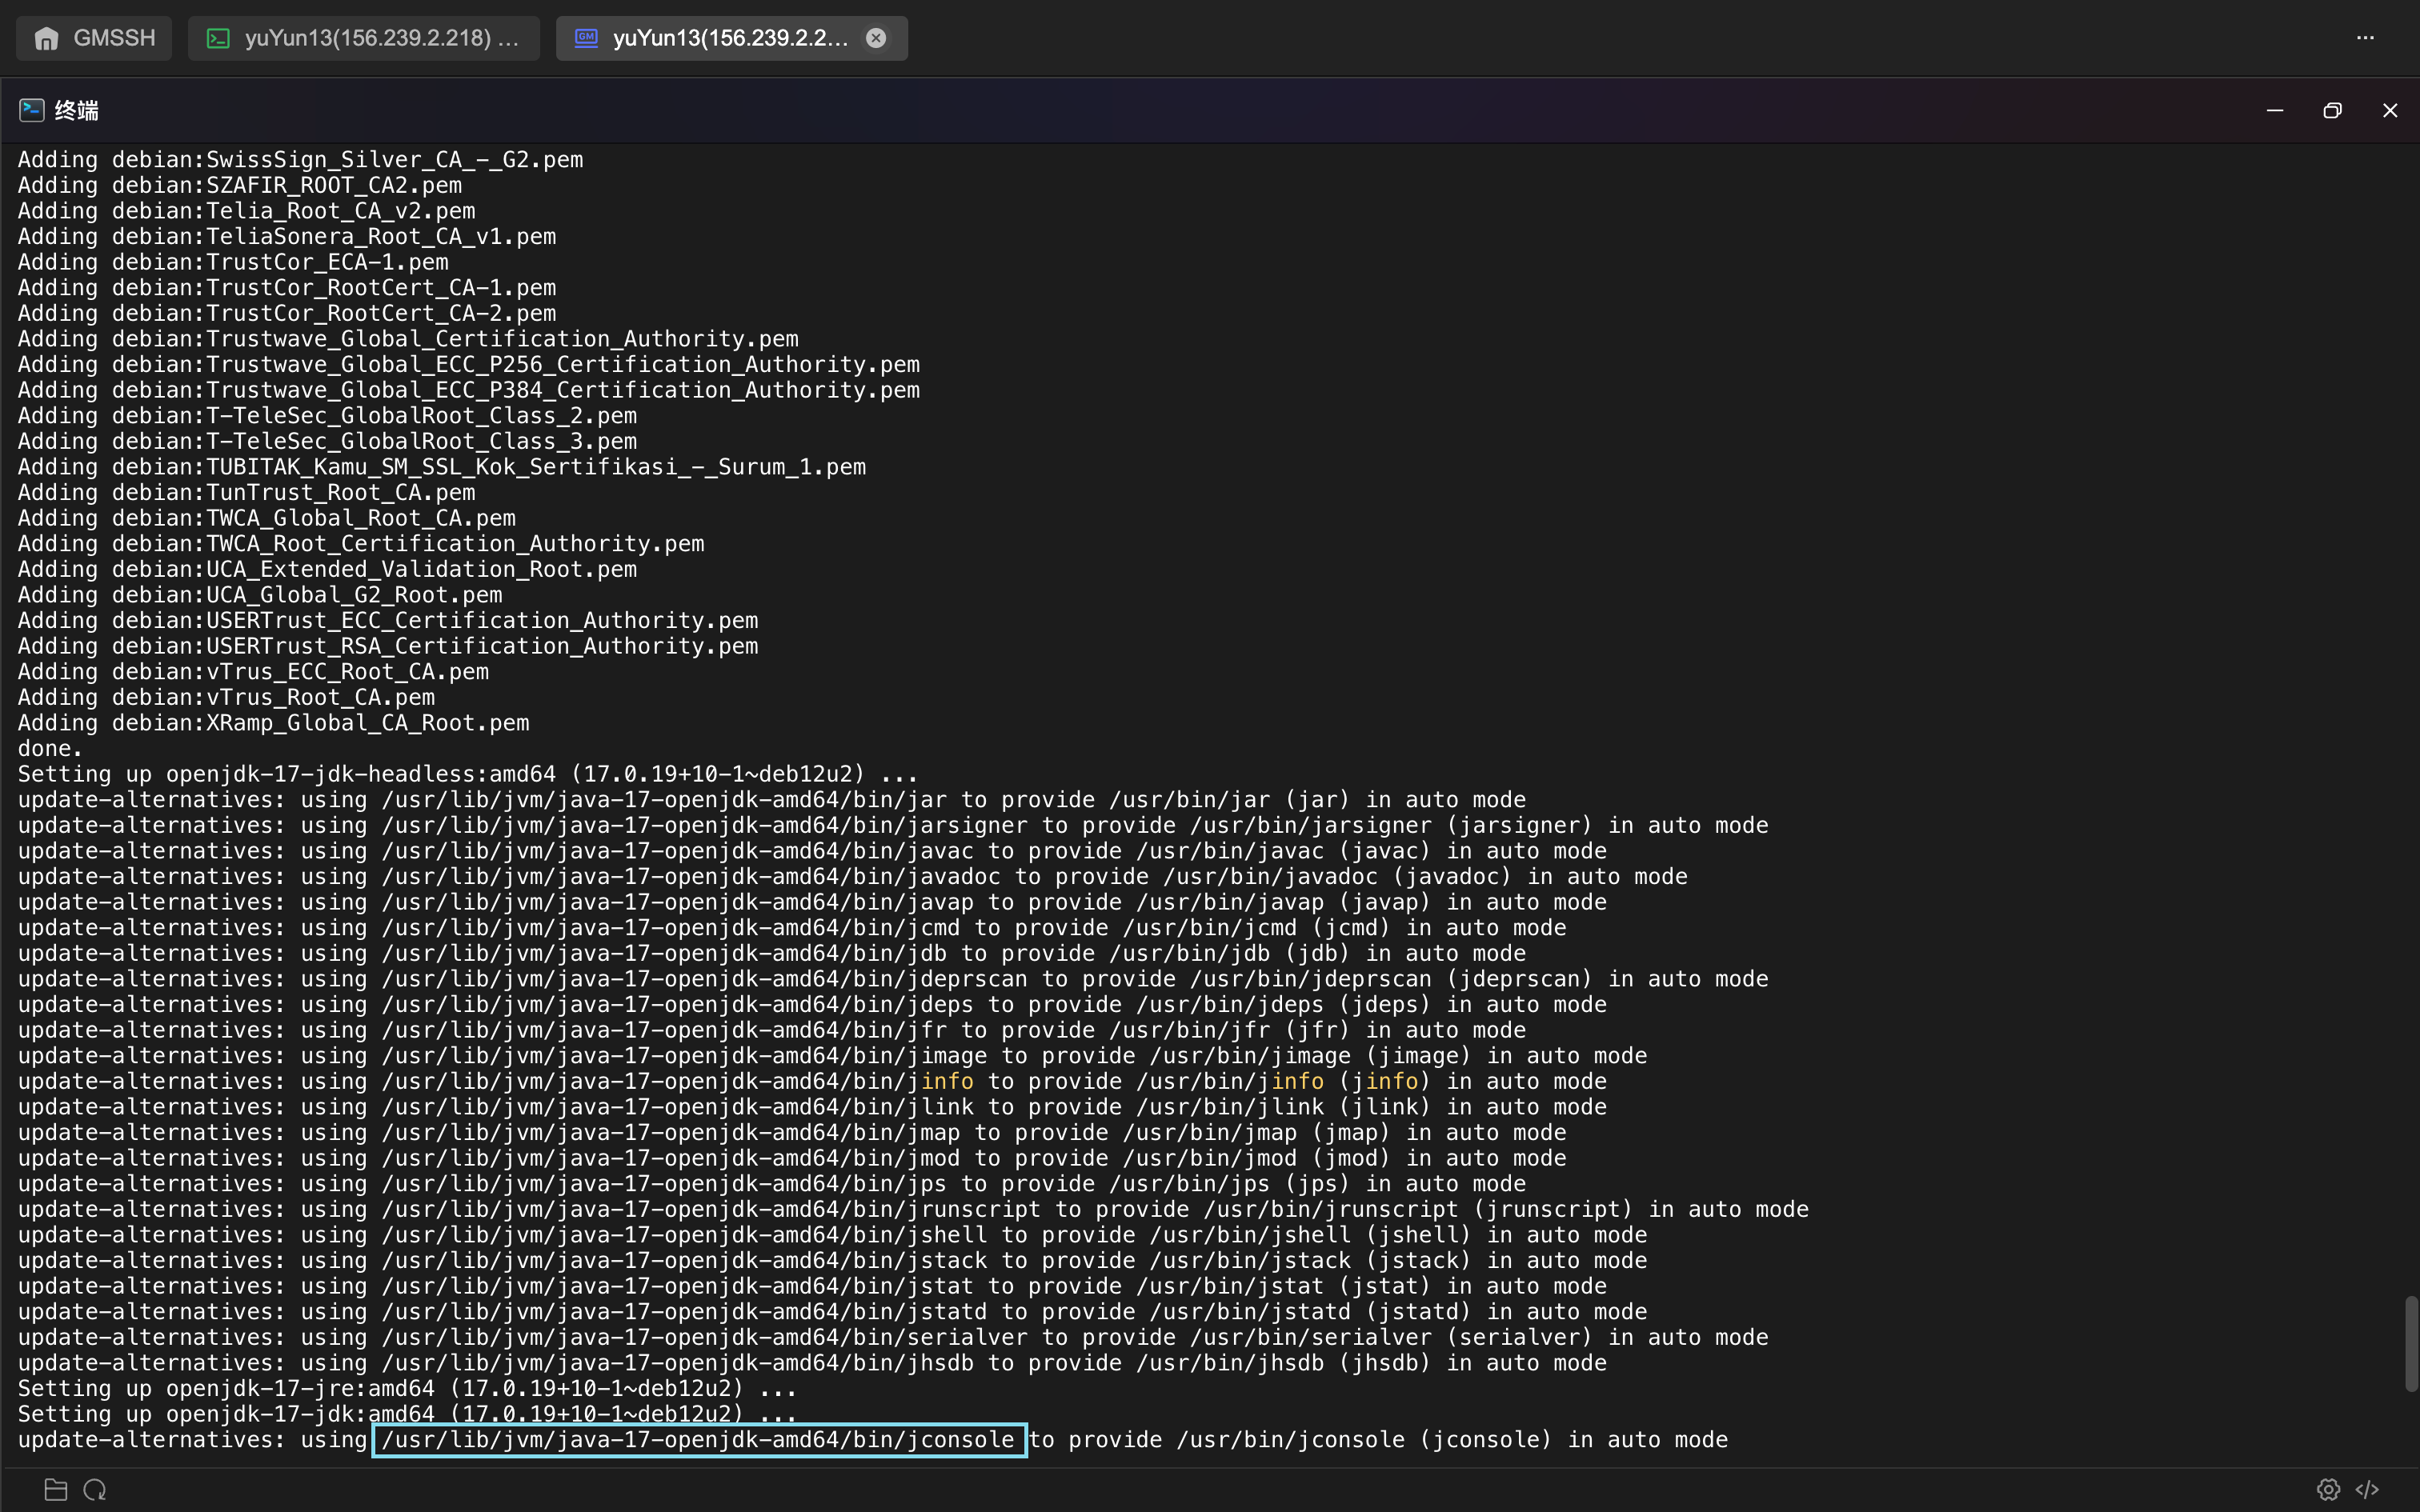
Task: Click the GMSSH home icon
Action: [46, 38]
